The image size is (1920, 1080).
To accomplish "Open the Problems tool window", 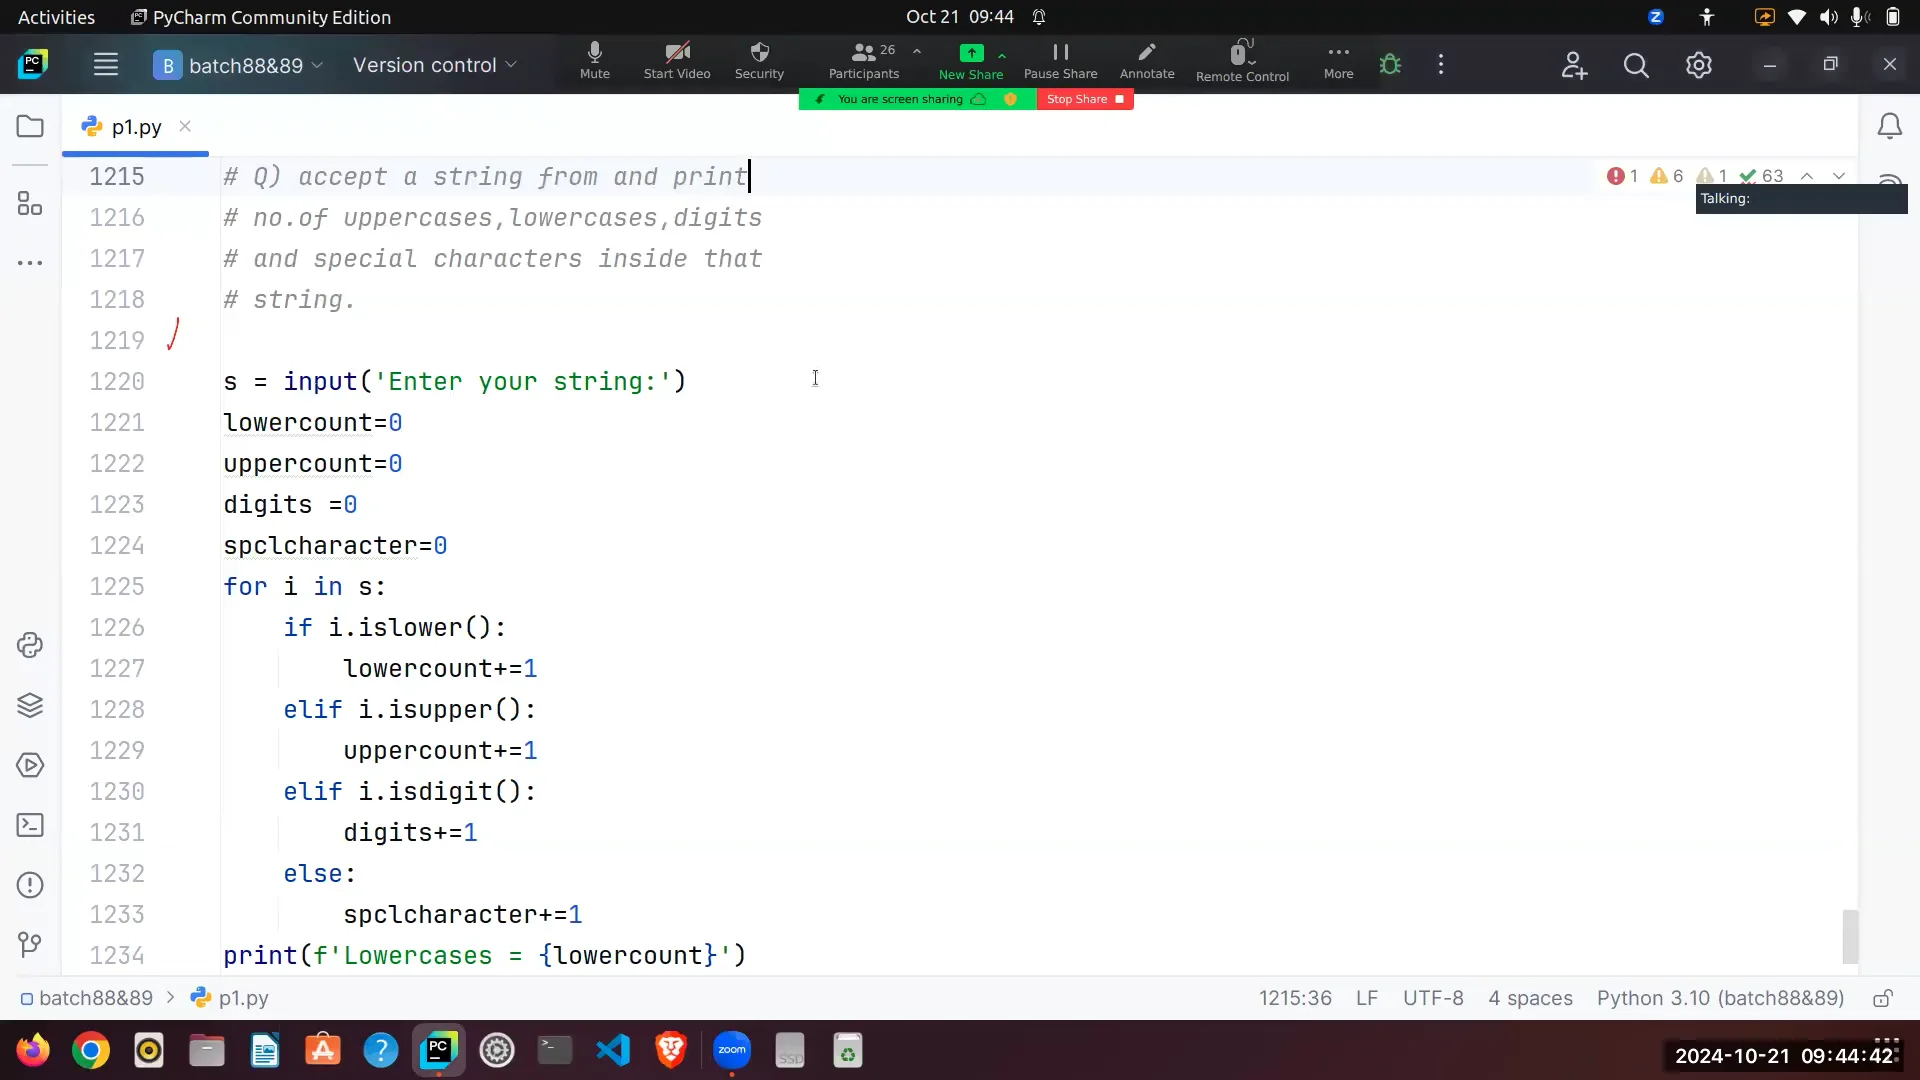I will (30, 885).
